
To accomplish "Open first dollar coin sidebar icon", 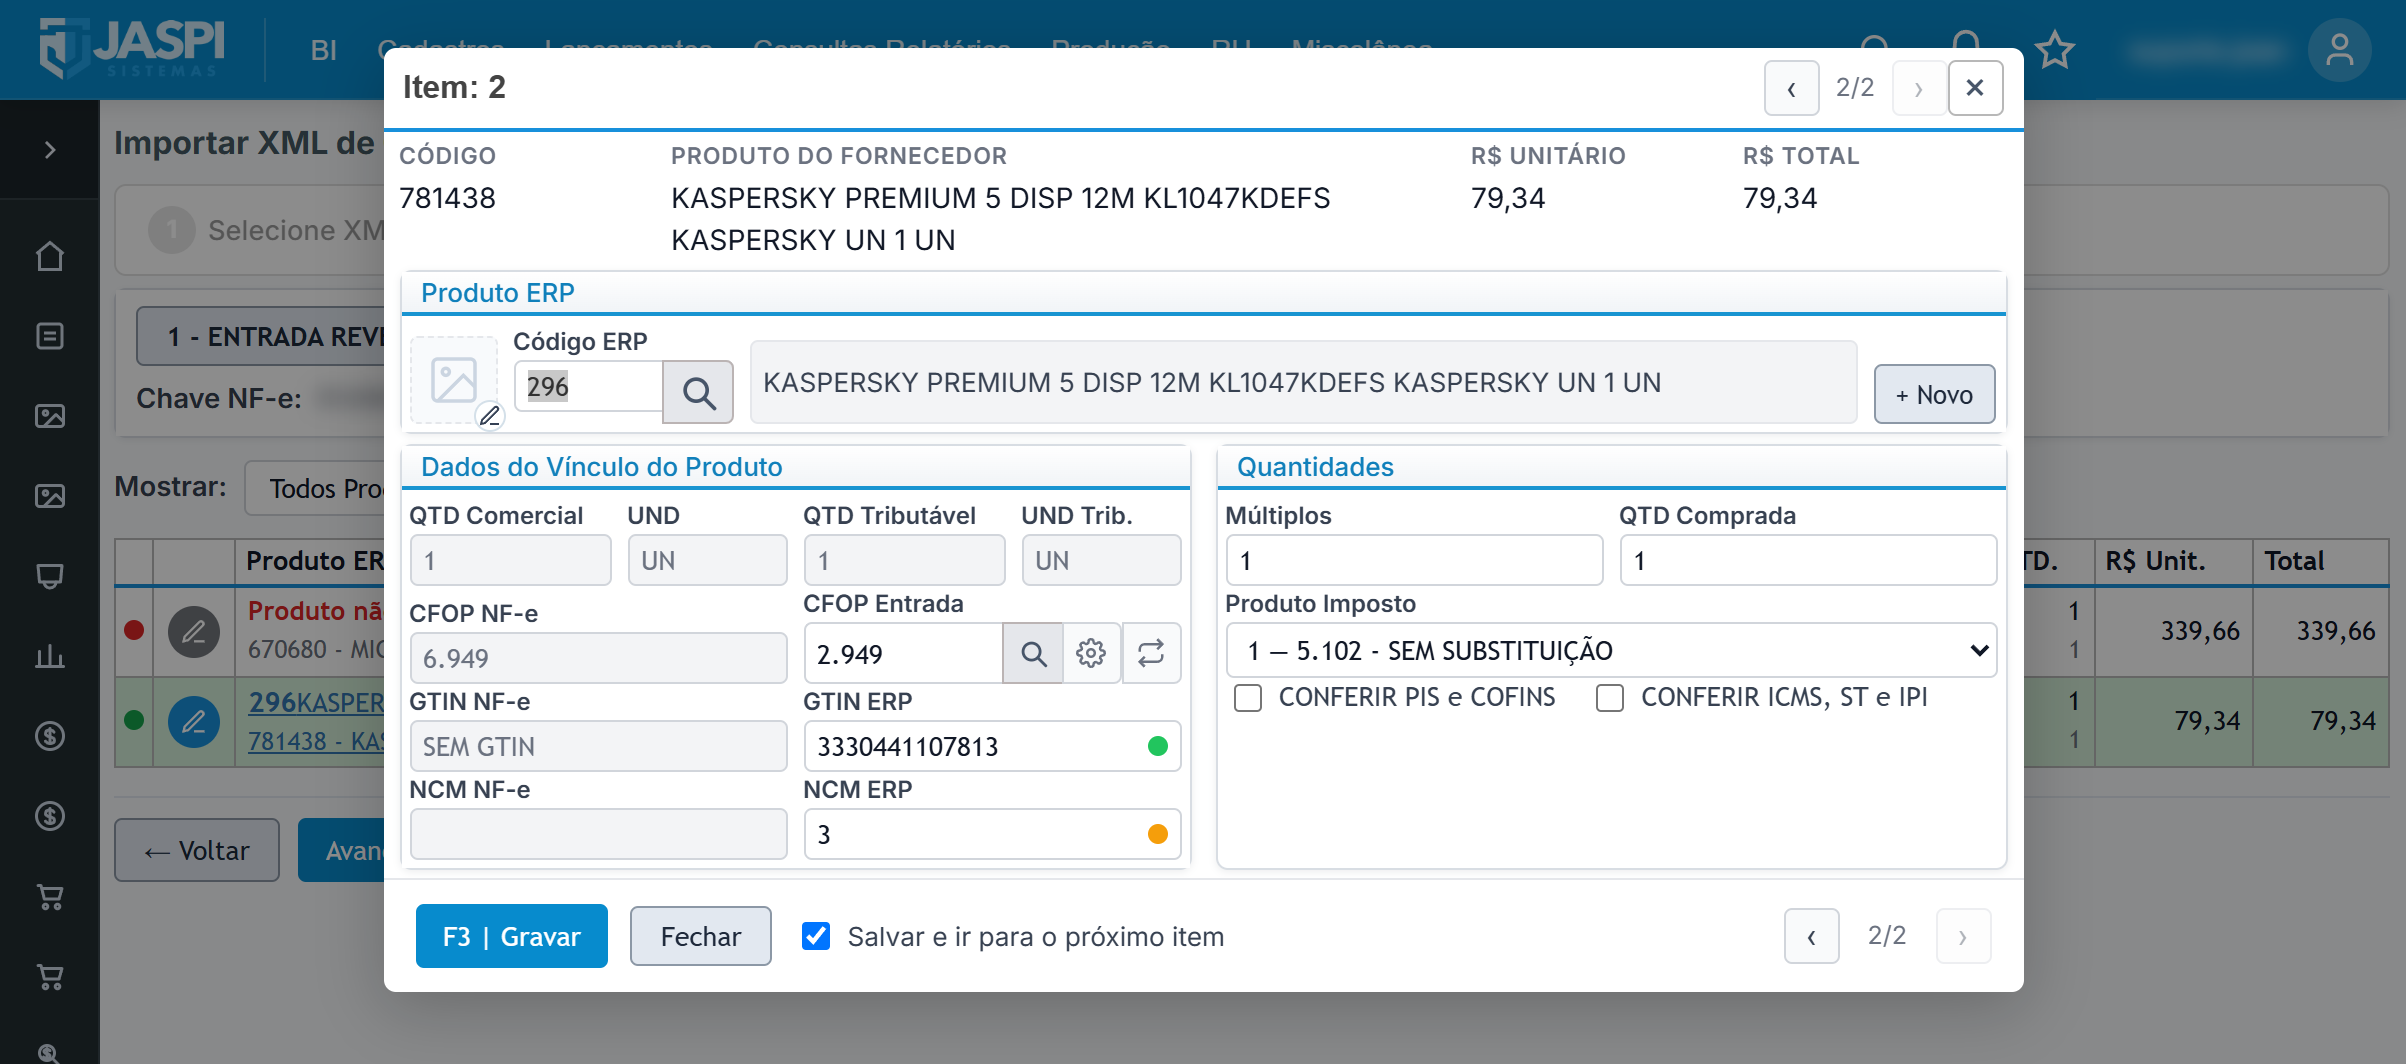I will (x=50, y=736).
